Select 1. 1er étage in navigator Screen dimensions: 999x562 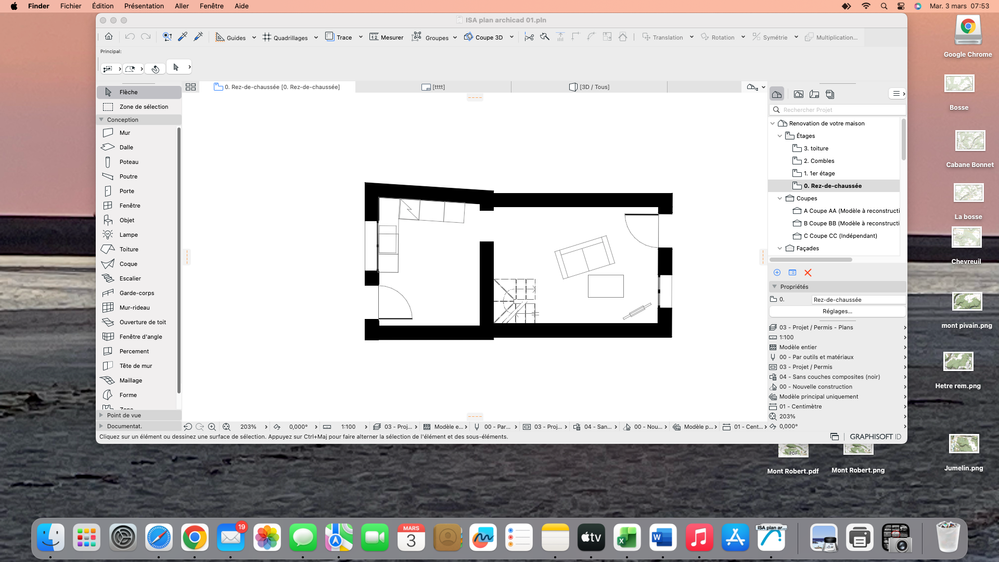[819, 173]
